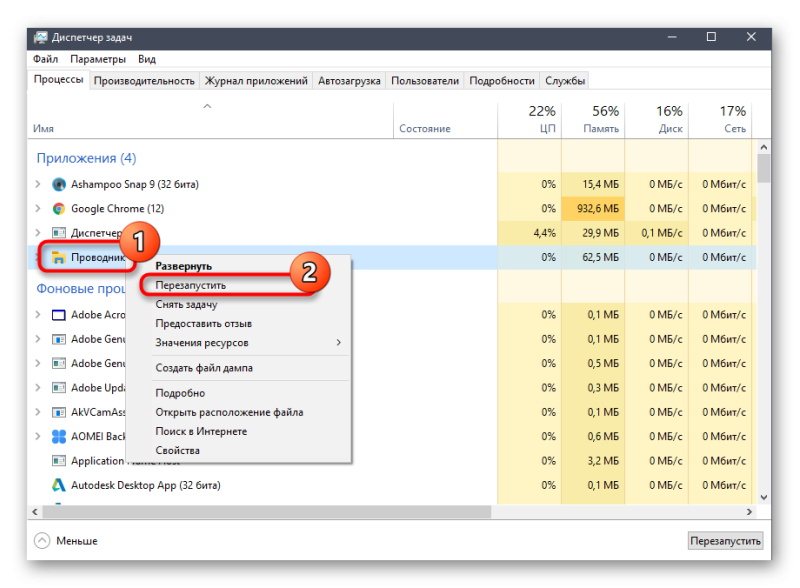
Task: Click the 4,4% CPU value
Action: [x=544, y=233]
